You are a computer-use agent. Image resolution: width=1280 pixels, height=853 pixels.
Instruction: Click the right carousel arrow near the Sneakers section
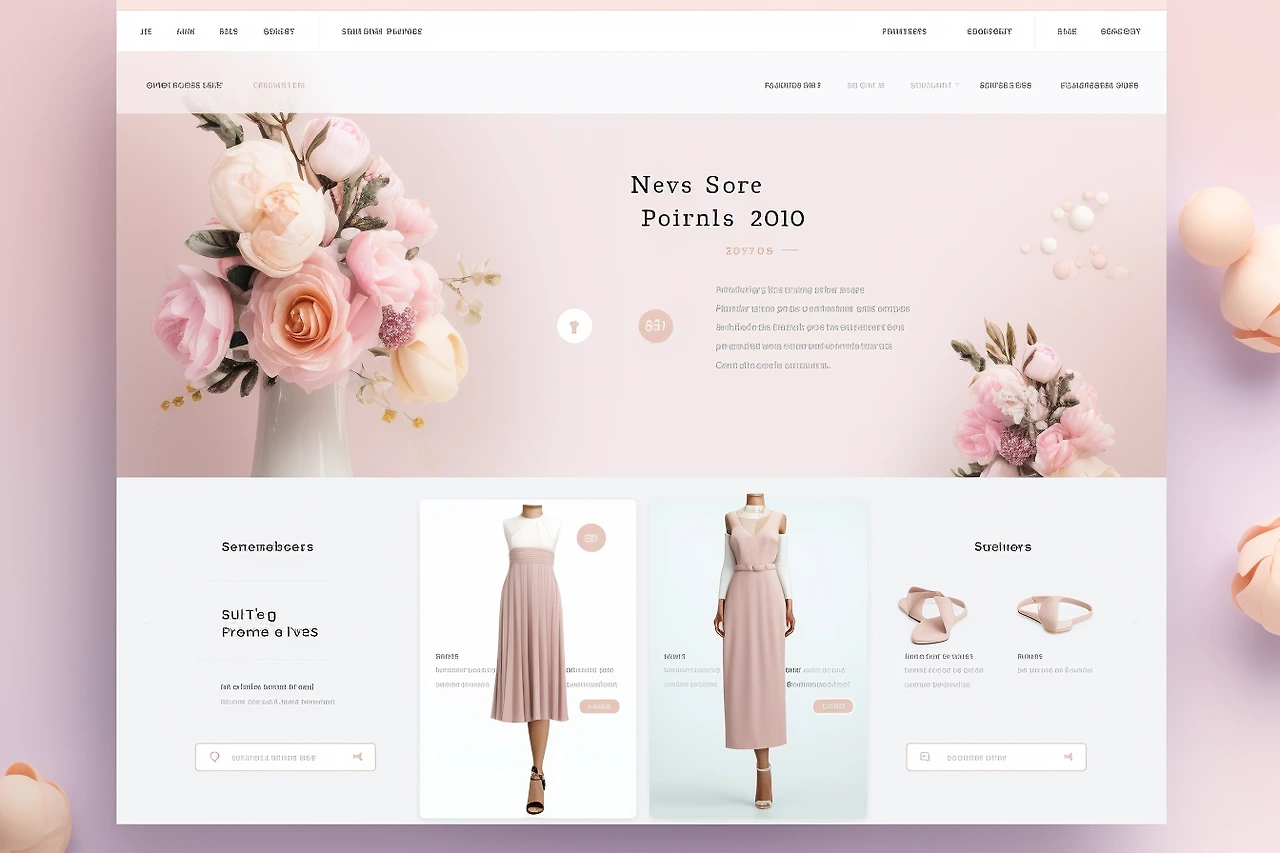point(1134,622)
